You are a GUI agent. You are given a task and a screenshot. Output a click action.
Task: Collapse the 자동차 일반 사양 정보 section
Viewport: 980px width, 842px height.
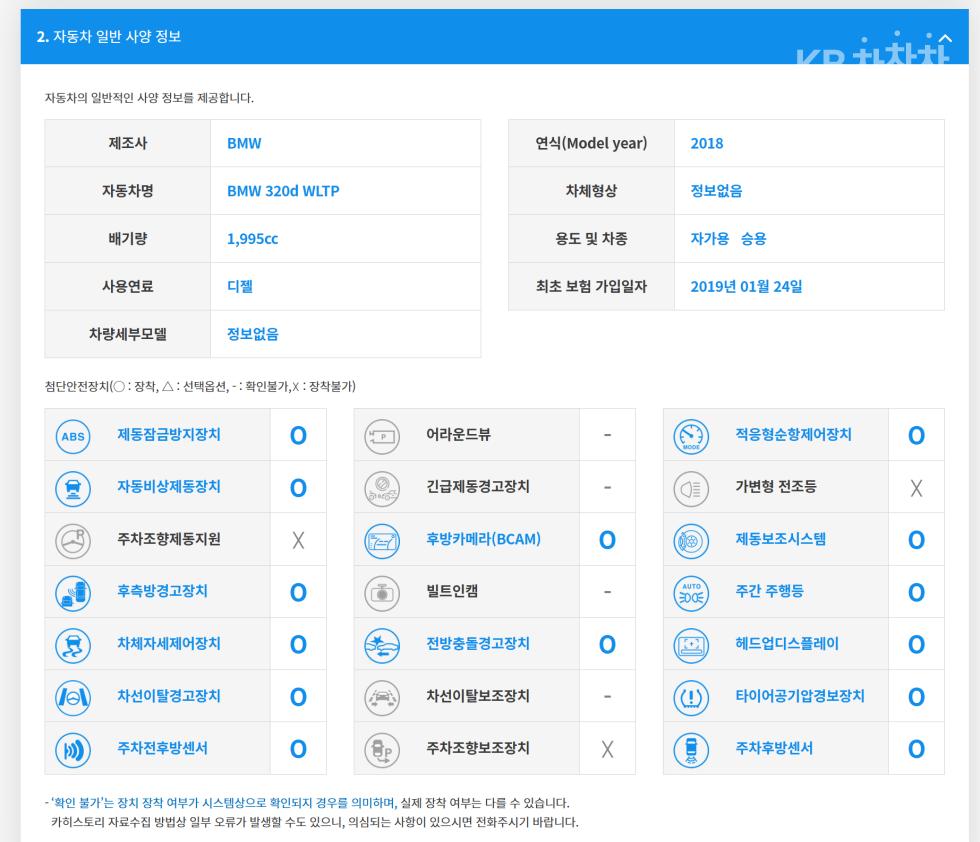946,38
